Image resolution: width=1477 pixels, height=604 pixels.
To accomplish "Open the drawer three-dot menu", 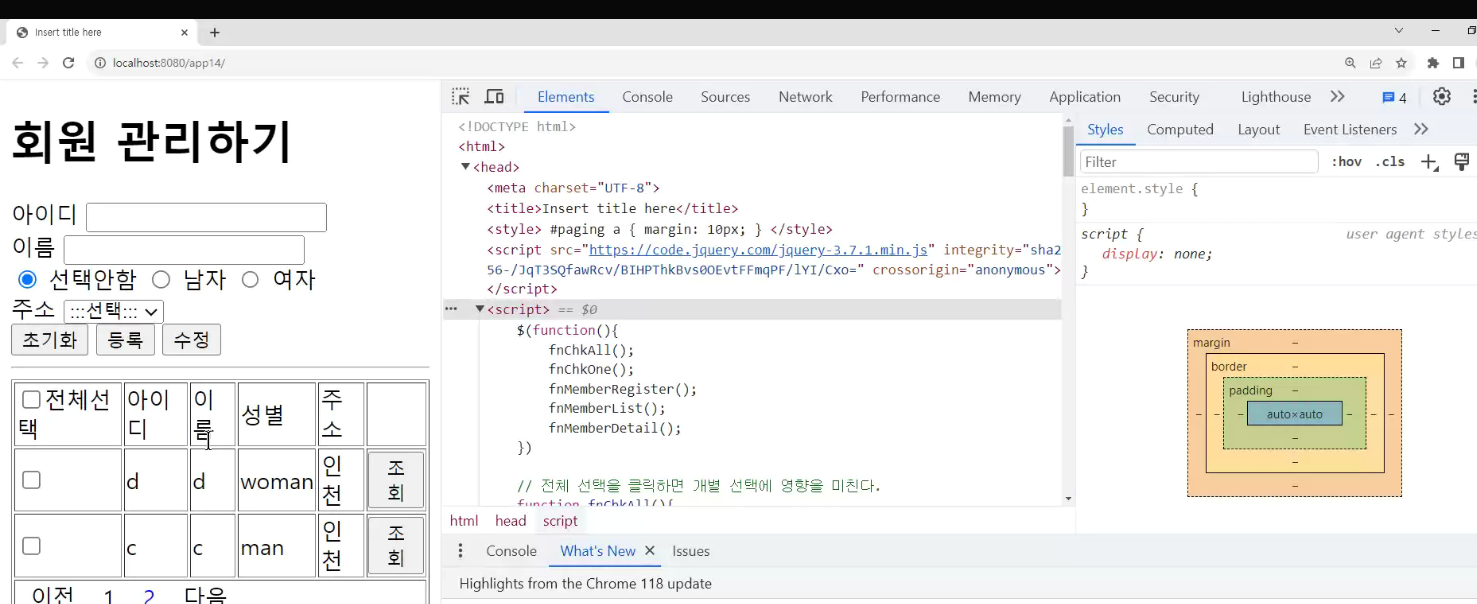I will [x=460, y=551].
